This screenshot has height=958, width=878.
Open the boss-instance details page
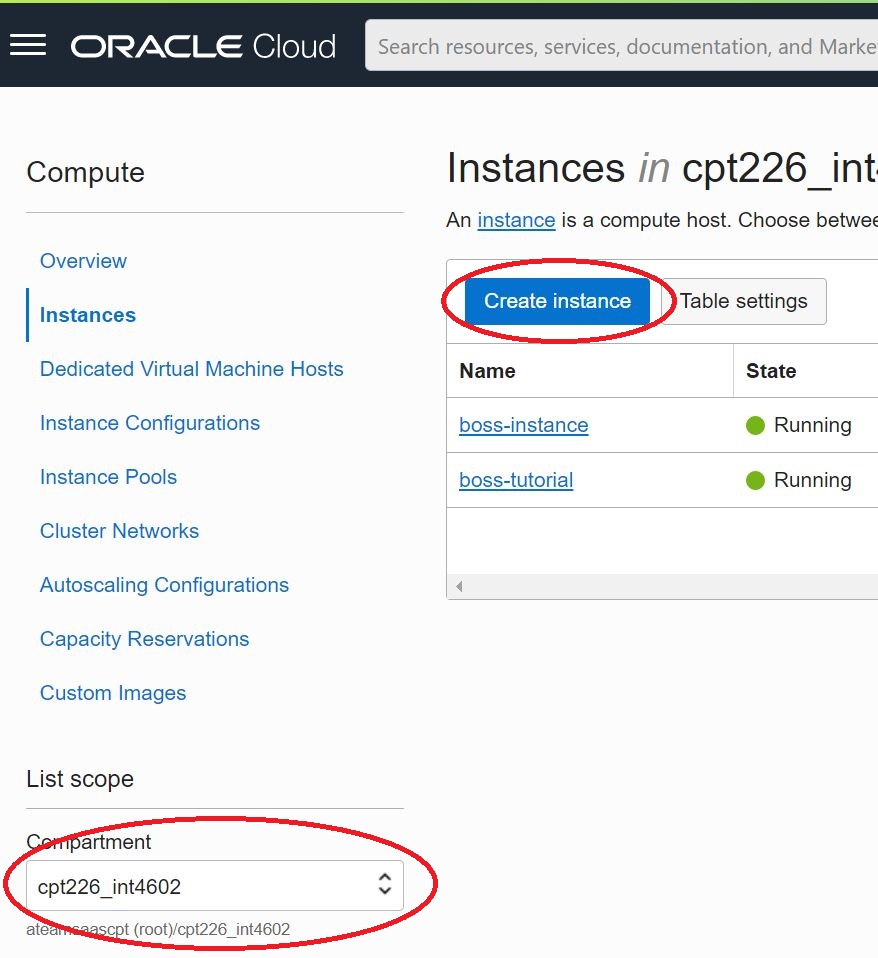coord(523,425)
